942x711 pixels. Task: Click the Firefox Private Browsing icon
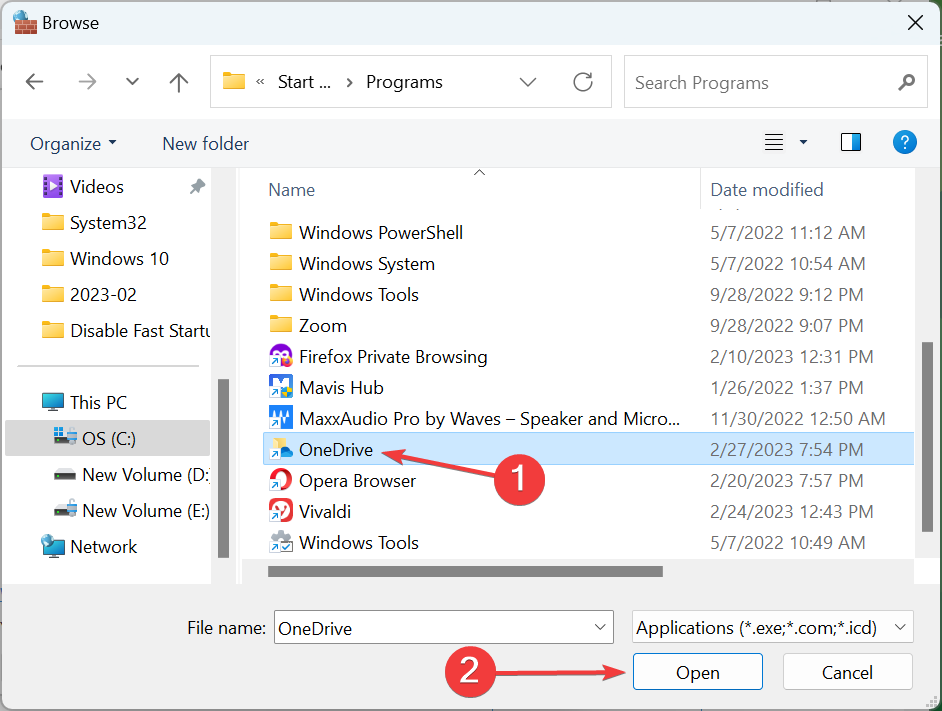[281, 356]
